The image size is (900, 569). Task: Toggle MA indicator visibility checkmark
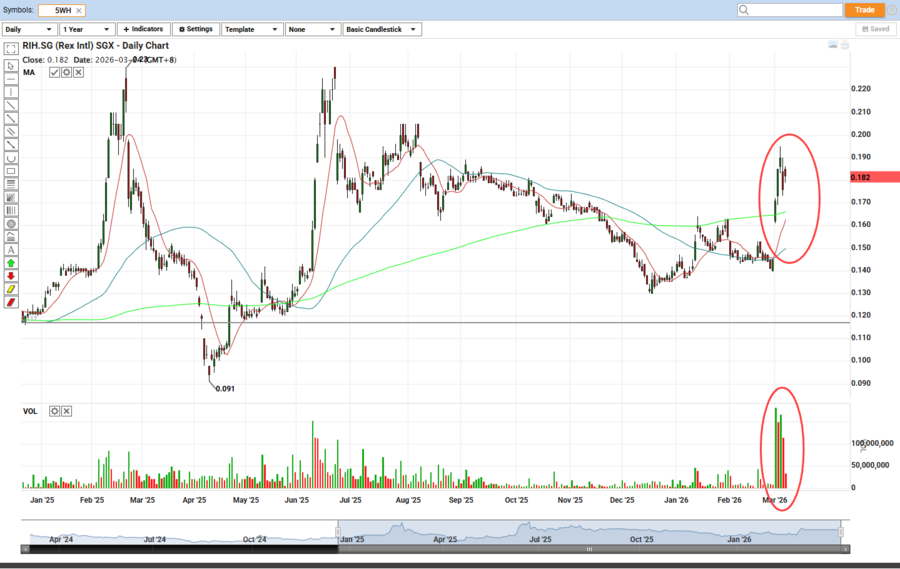coord(55,72)
